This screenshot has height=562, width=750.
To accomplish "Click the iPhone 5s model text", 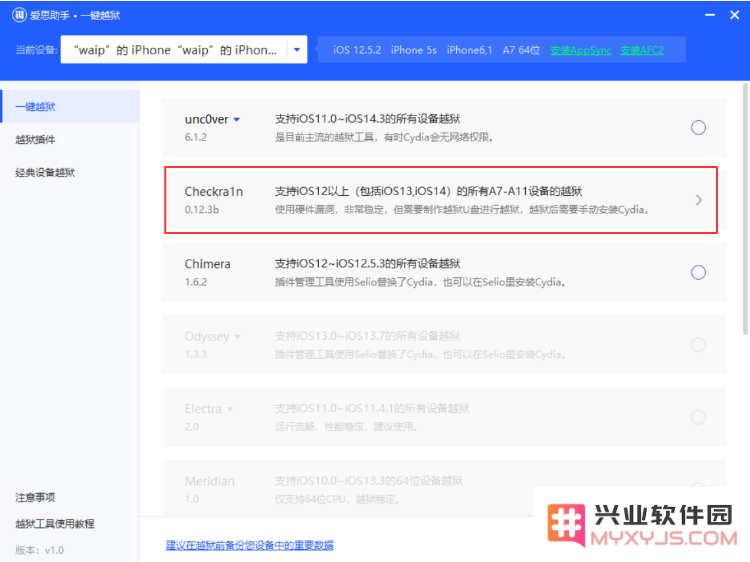I will click(x=414, y=50).
